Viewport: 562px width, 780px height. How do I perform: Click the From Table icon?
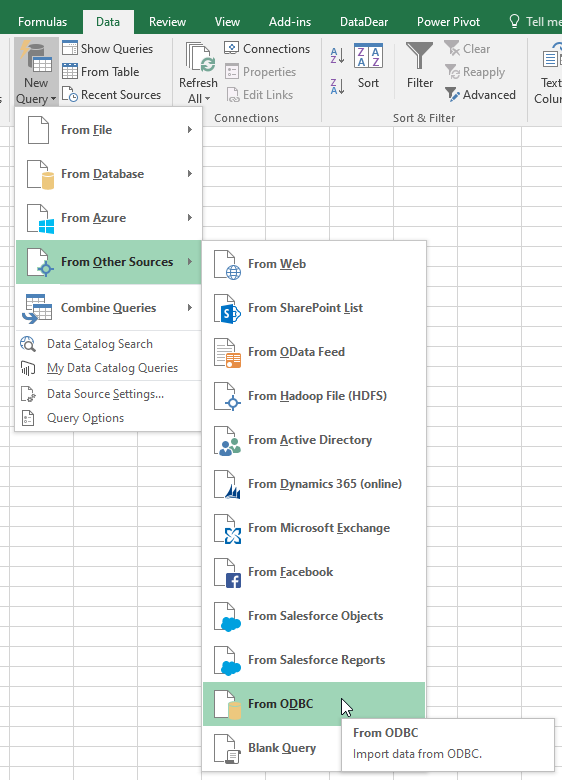click(x=70, y=72)
